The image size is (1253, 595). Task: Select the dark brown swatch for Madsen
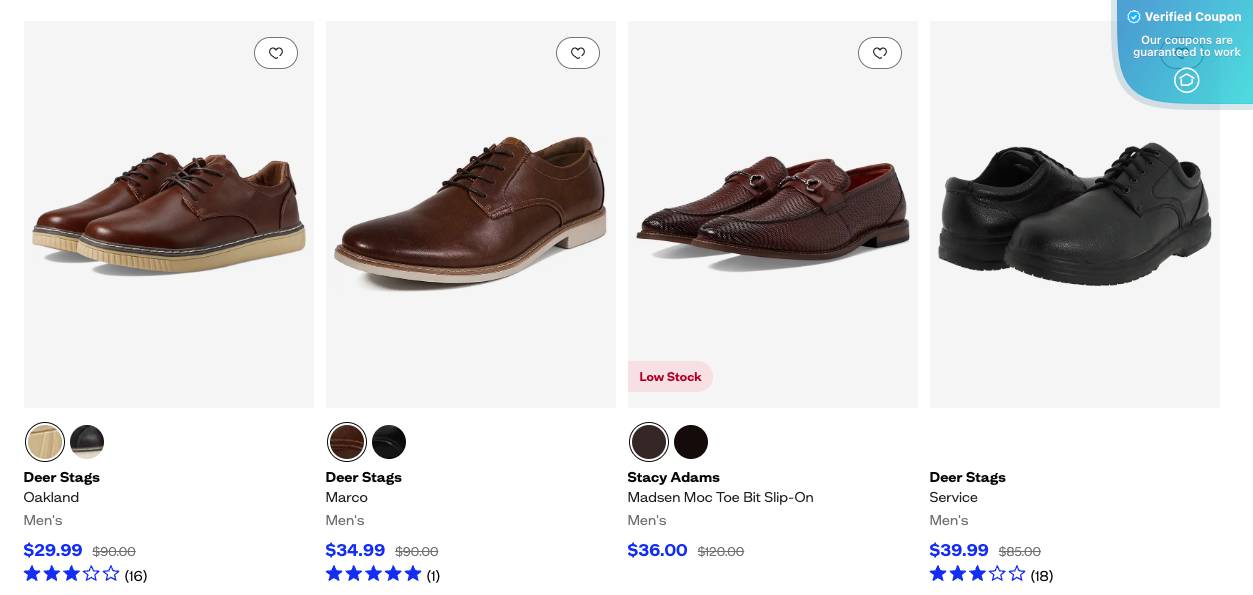pyautogui.click(x=649, y=441)
